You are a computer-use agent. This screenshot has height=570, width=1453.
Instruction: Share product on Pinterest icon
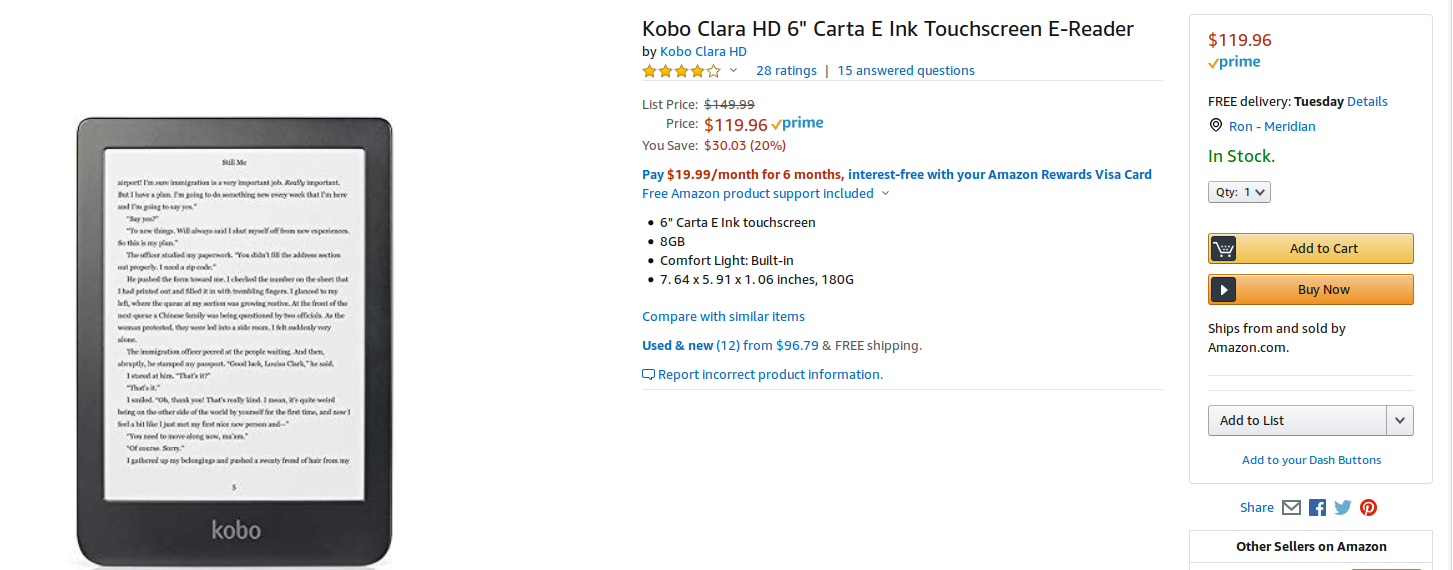(1368, 507)
